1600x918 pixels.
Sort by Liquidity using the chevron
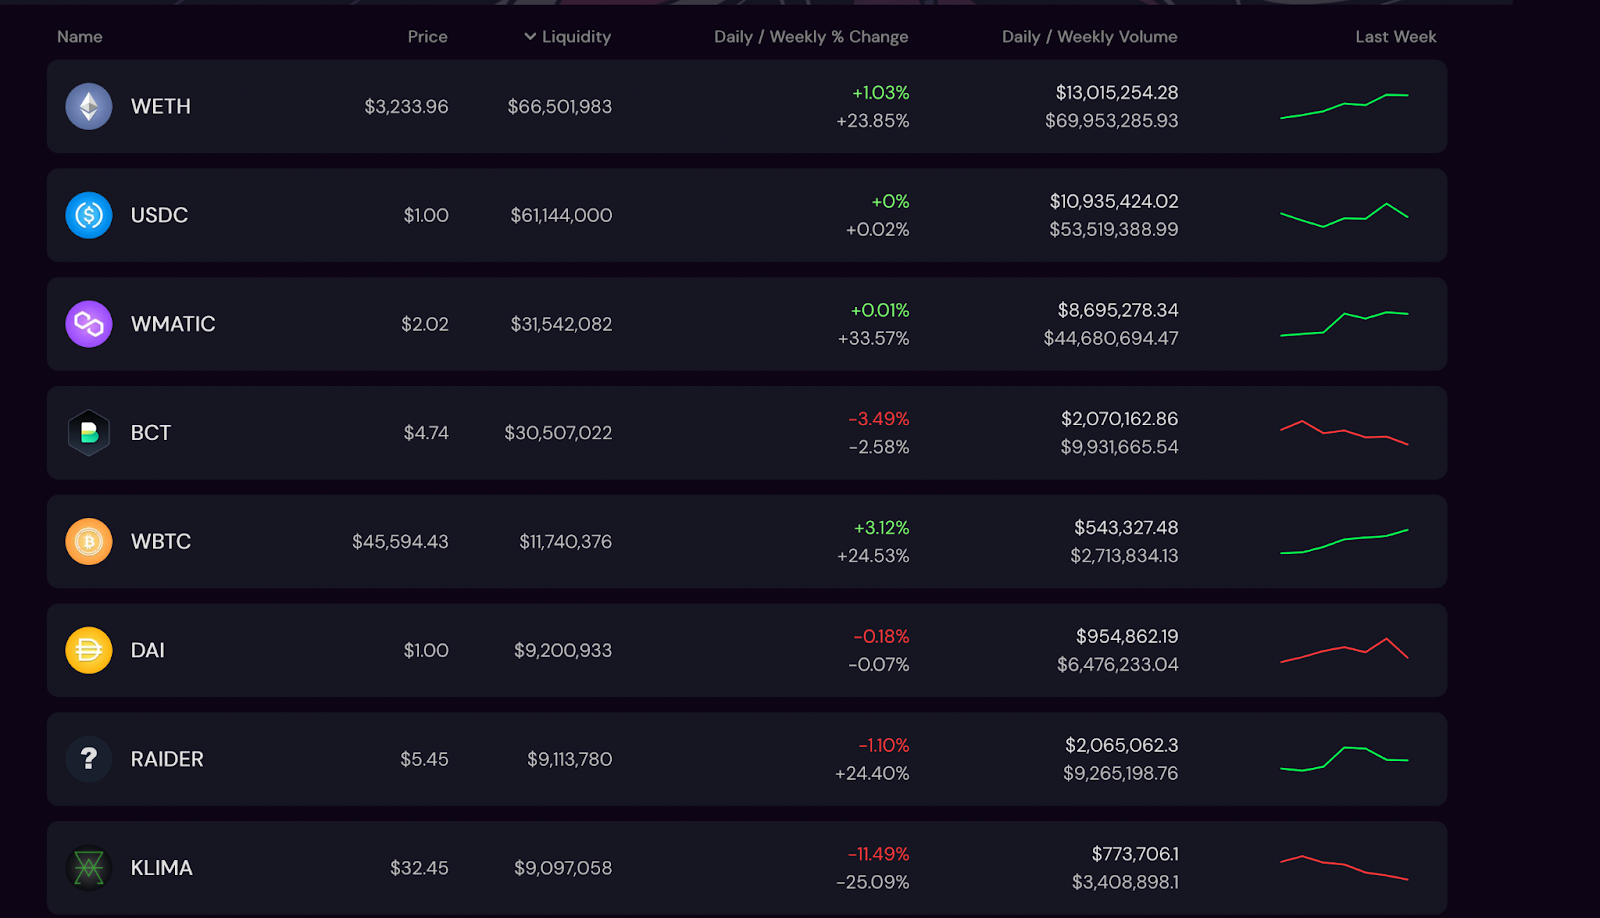pyautogui.click(x=530, y=37)
